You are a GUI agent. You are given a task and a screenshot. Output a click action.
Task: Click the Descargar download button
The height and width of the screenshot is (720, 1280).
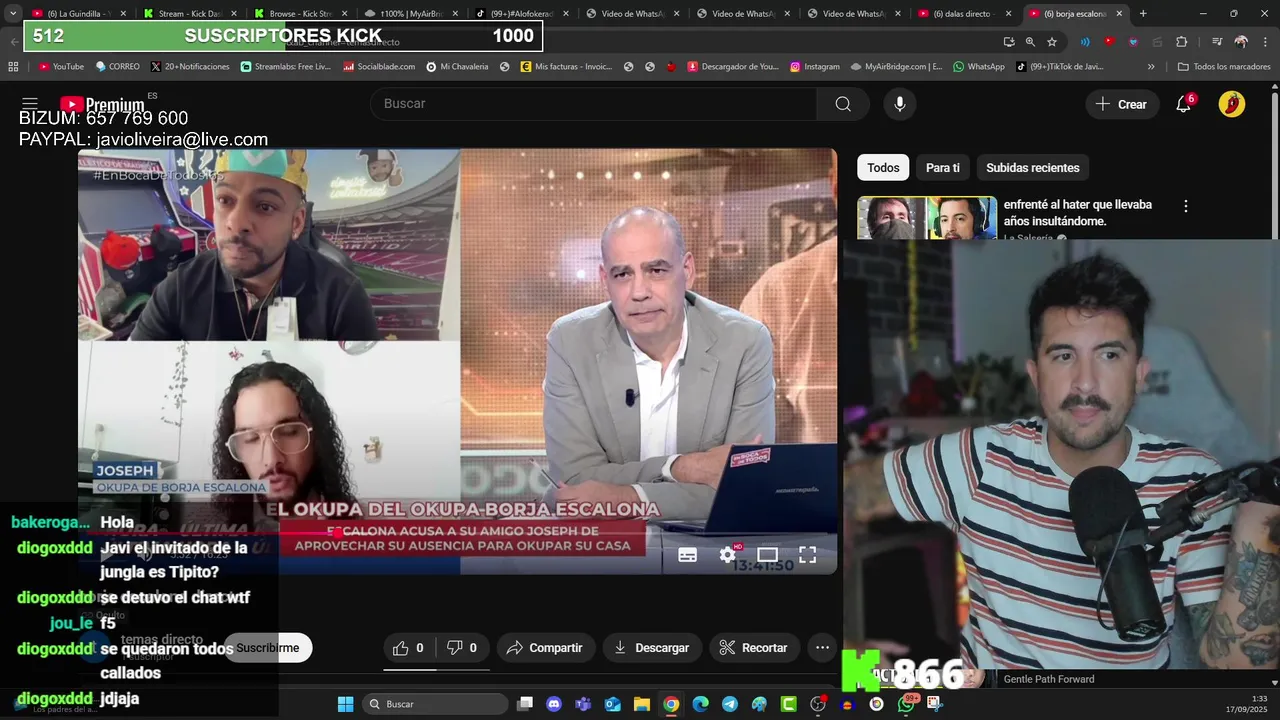tap(651, 648)
